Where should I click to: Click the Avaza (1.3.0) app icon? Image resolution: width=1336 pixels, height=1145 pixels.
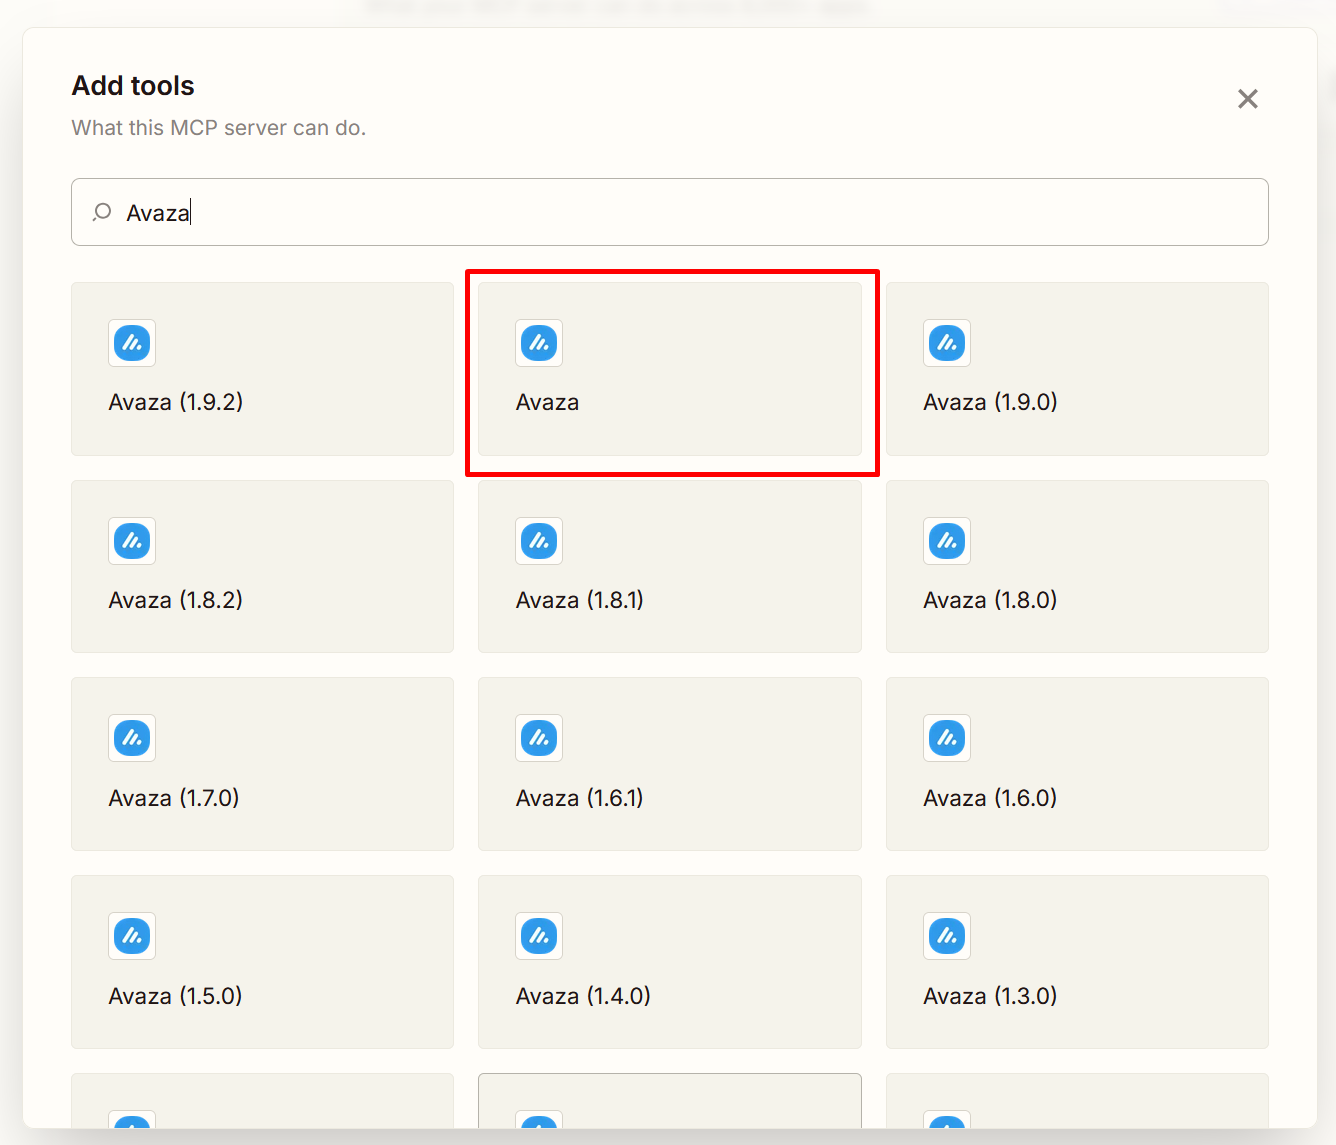(x=947, y=936)
